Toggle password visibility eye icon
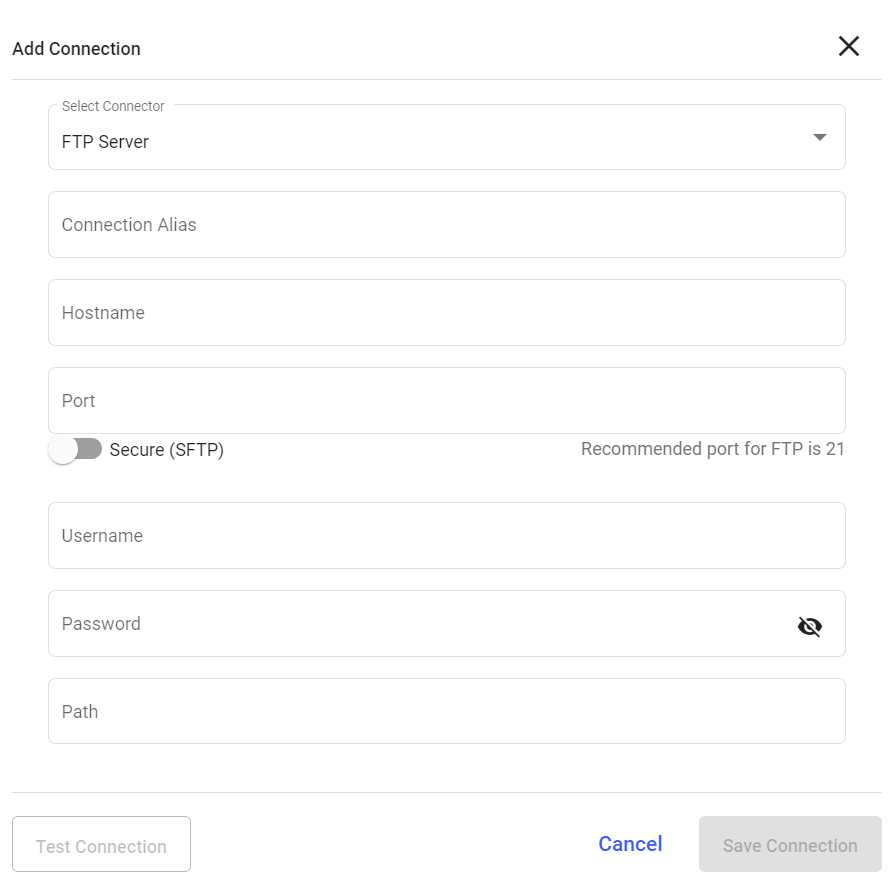 pyautogui.click(x=809, y=626)
